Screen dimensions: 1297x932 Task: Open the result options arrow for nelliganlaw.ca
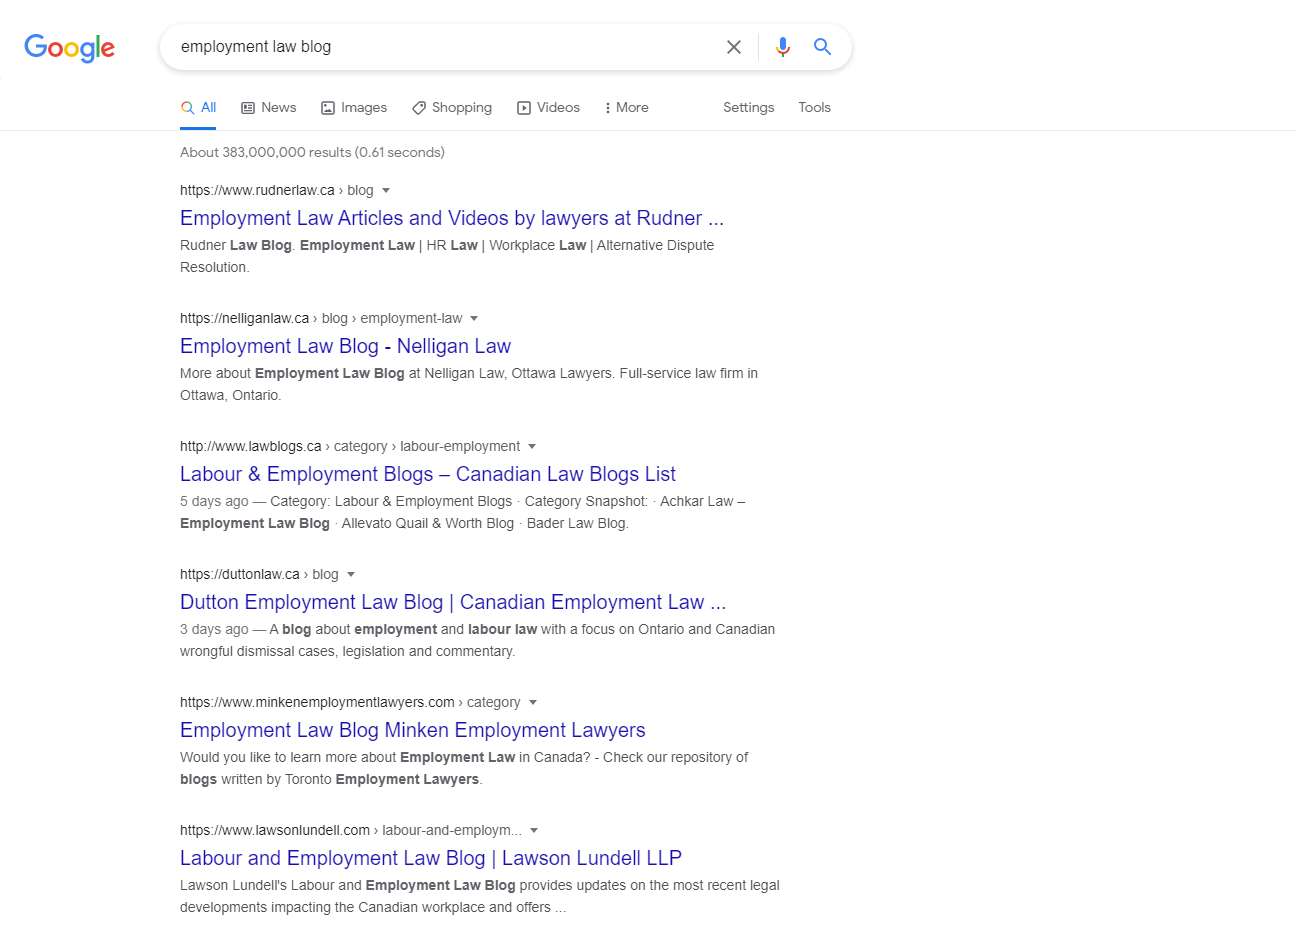point(474,318)
